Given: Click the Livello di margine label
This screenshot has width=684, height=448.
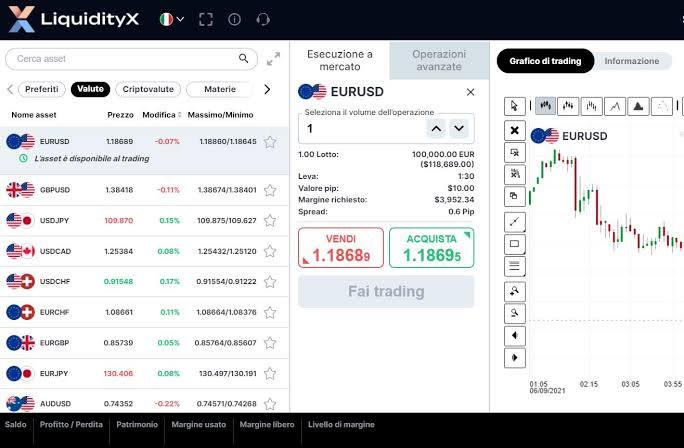Looking at the screenshot, I should click(341, 424).
